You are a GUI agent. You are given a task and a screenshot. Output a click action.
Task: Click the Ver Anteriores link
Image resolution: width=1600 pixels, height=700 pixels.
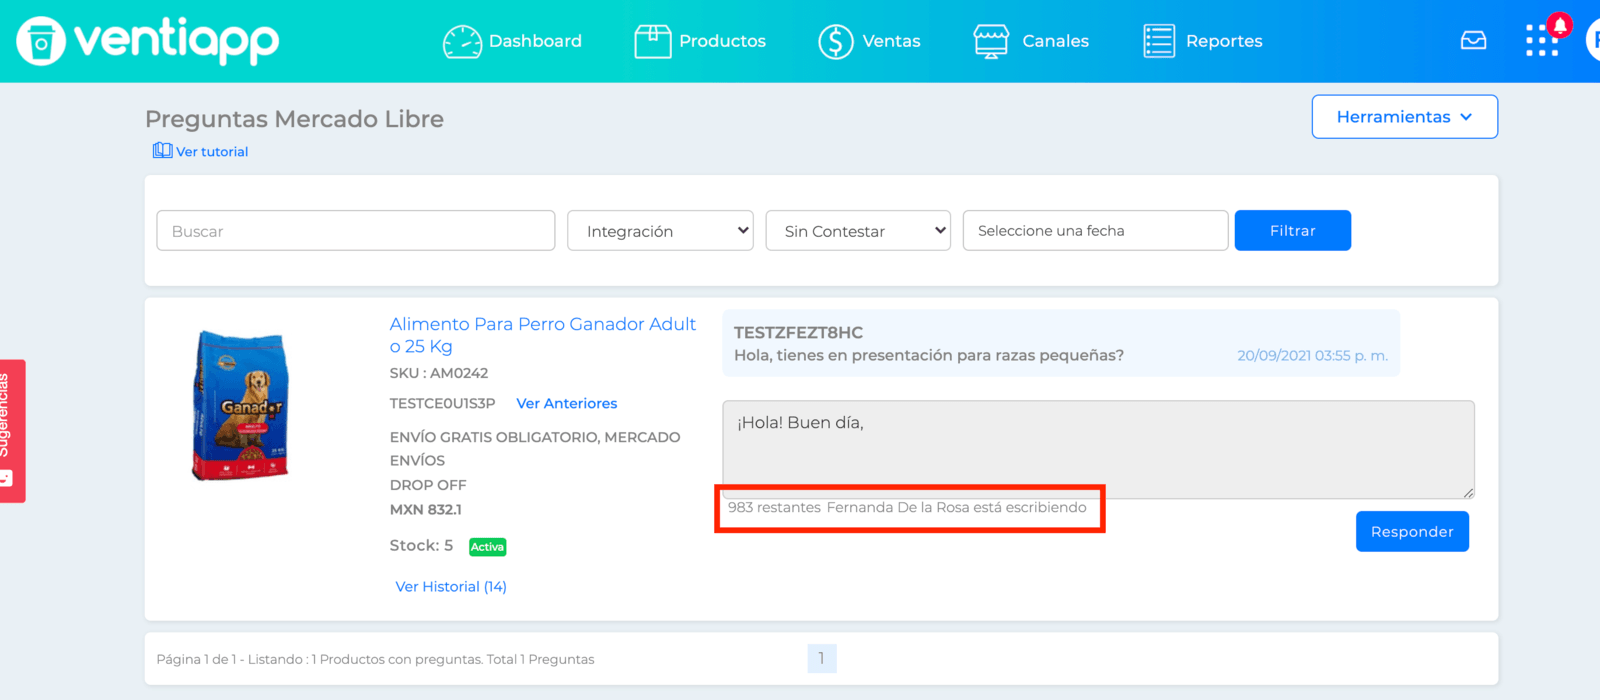pos(567,404)
